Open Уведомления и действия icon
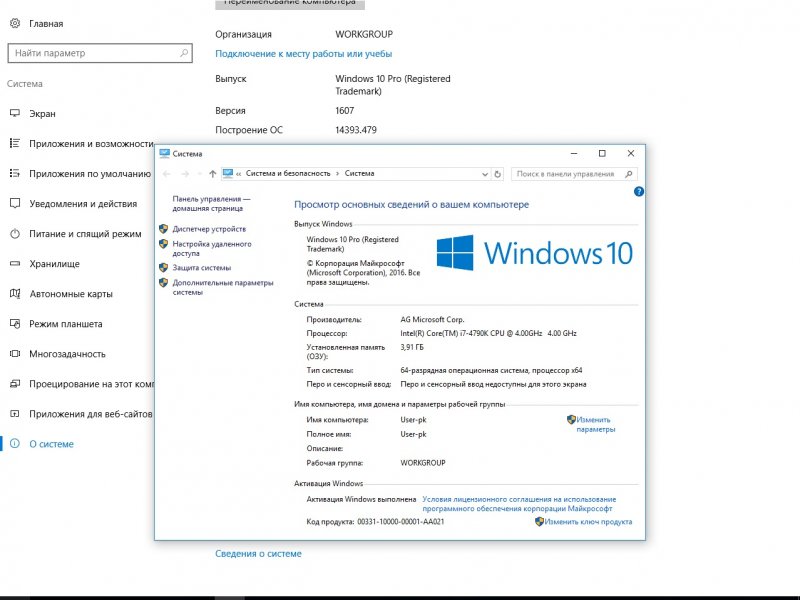Image resolution: width=800 pixels, height=600 pixels. point(15,204)
